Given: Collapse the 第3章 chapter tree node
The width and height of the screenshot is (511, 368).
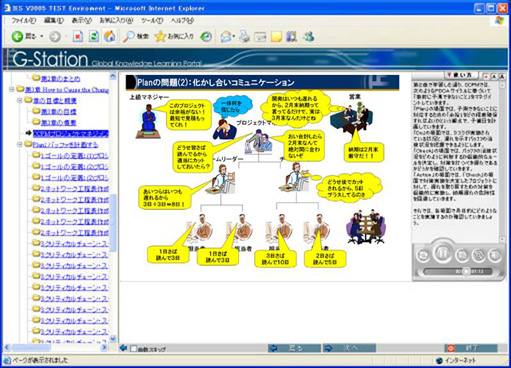Looking at the screenshot, I should coord(12,89).
